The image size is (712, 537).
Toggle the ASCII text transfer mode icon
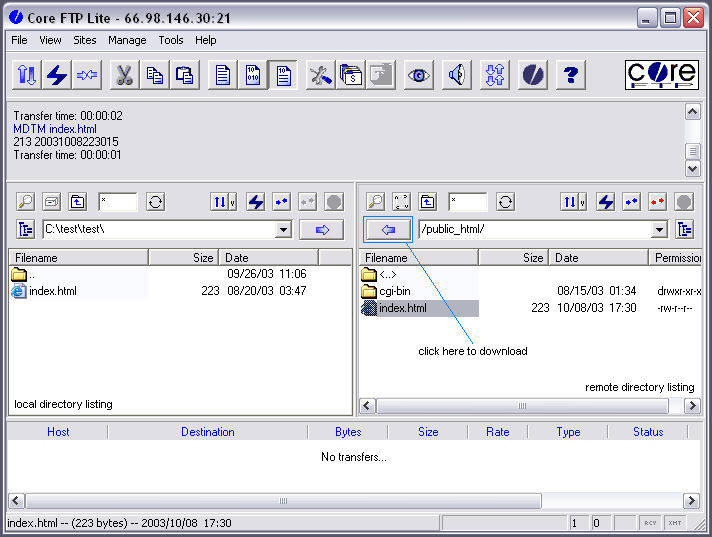tap(223, 75)
